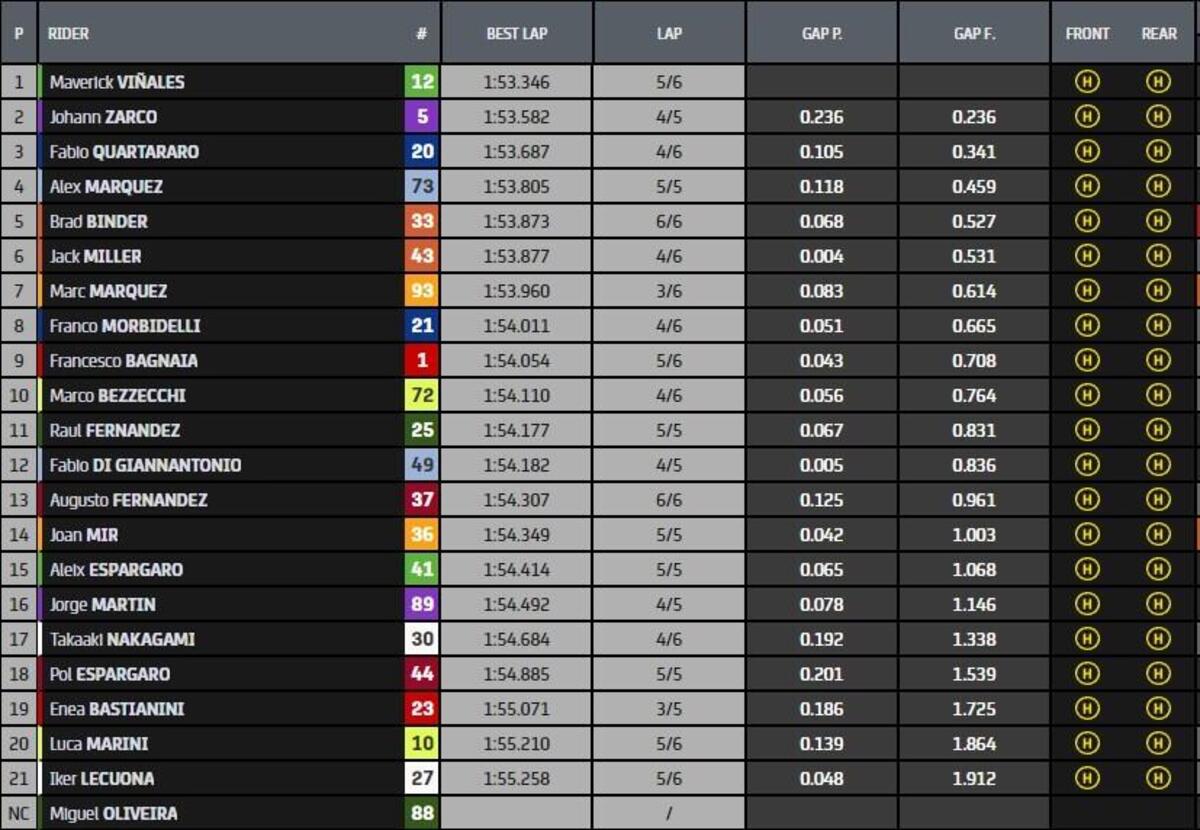Click Miguel OLIVEIRA's rider name
This screenshot has width=1200, height=830.
[x=113, y=813]
